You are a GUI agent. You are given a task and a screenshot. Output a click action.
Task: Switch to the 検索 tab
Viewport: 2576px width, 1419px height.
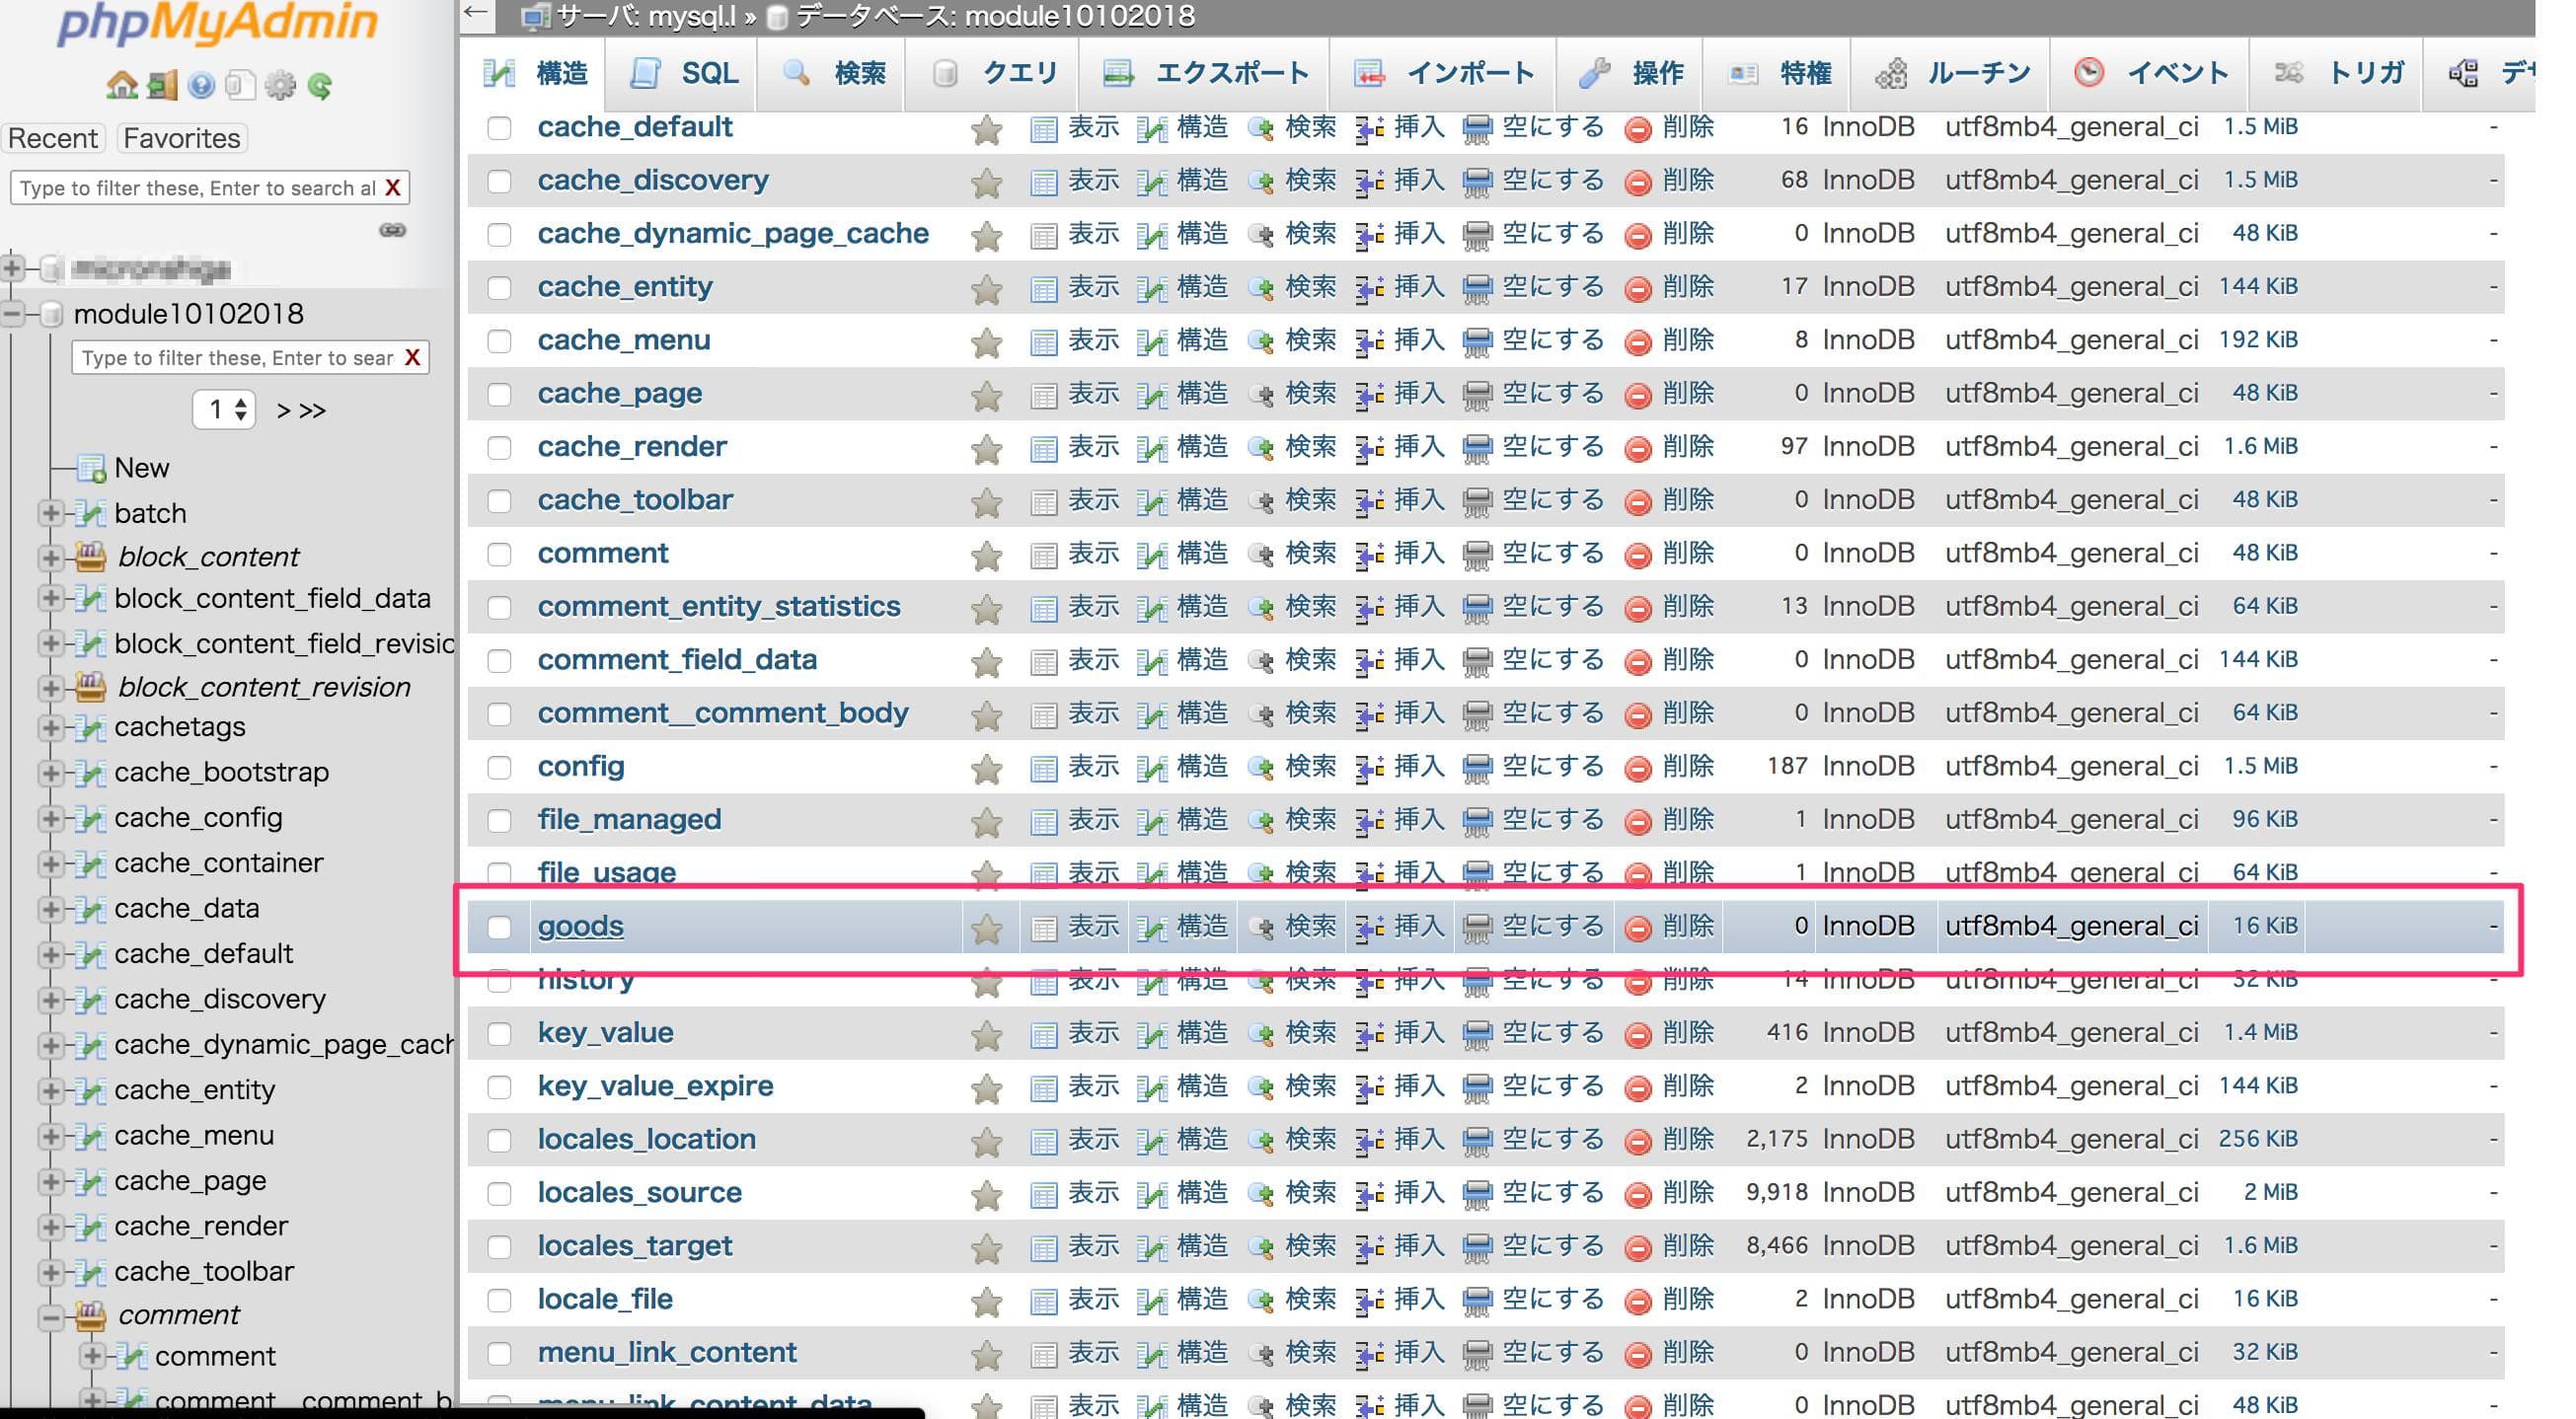(x=833, y=73)
